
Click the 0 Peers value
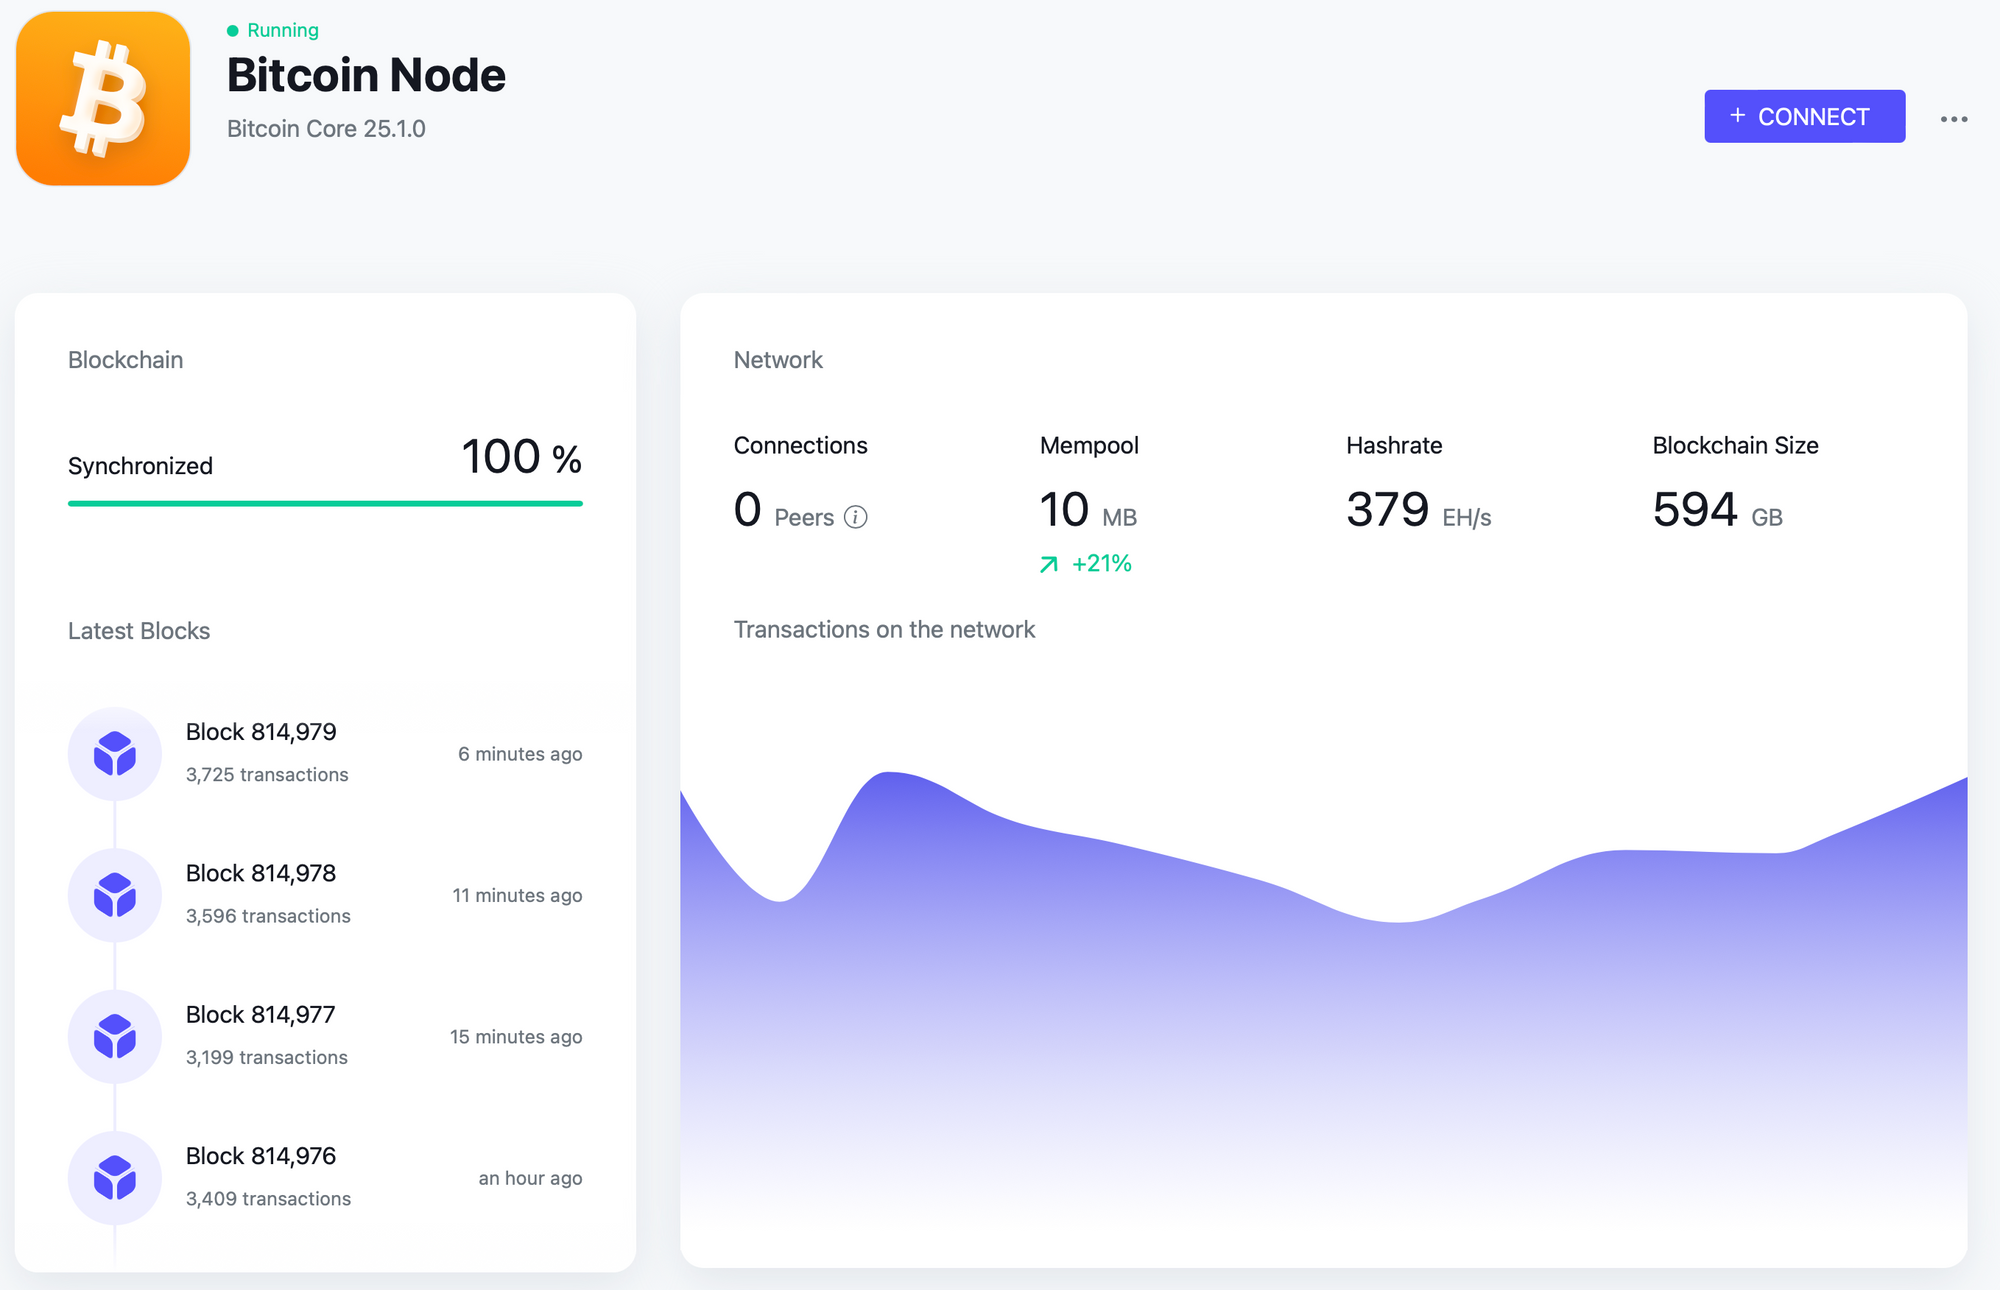784,511
